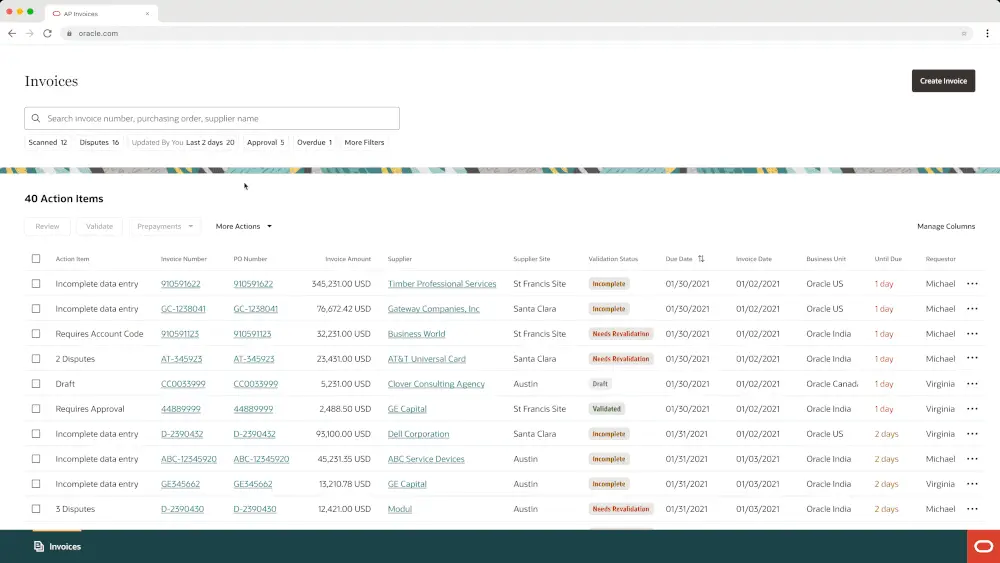Open the Prepayments dropdown
This screenshot has width=1000, height=563.
point(165,226)
